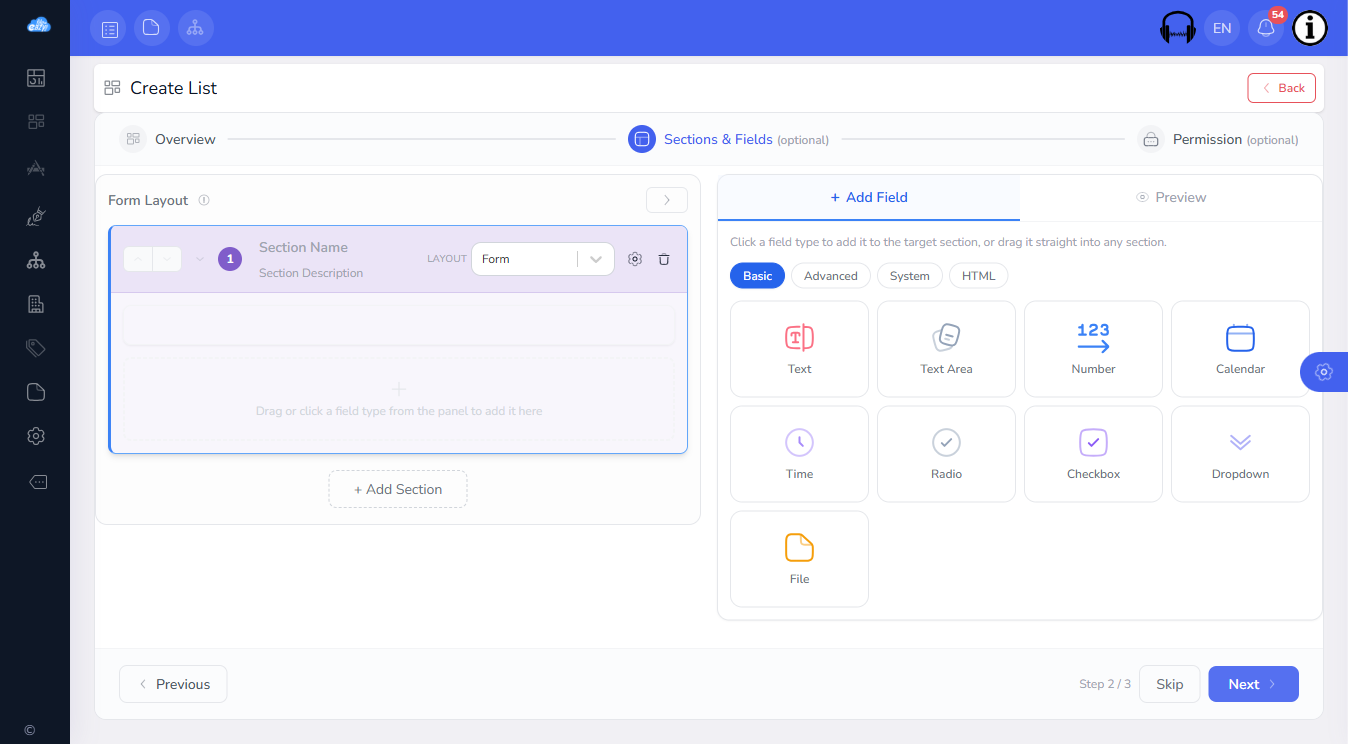The width and height of the screenshot is (1348, 744).
Task: Open settings gear in left sidebar
Action: 36,436
